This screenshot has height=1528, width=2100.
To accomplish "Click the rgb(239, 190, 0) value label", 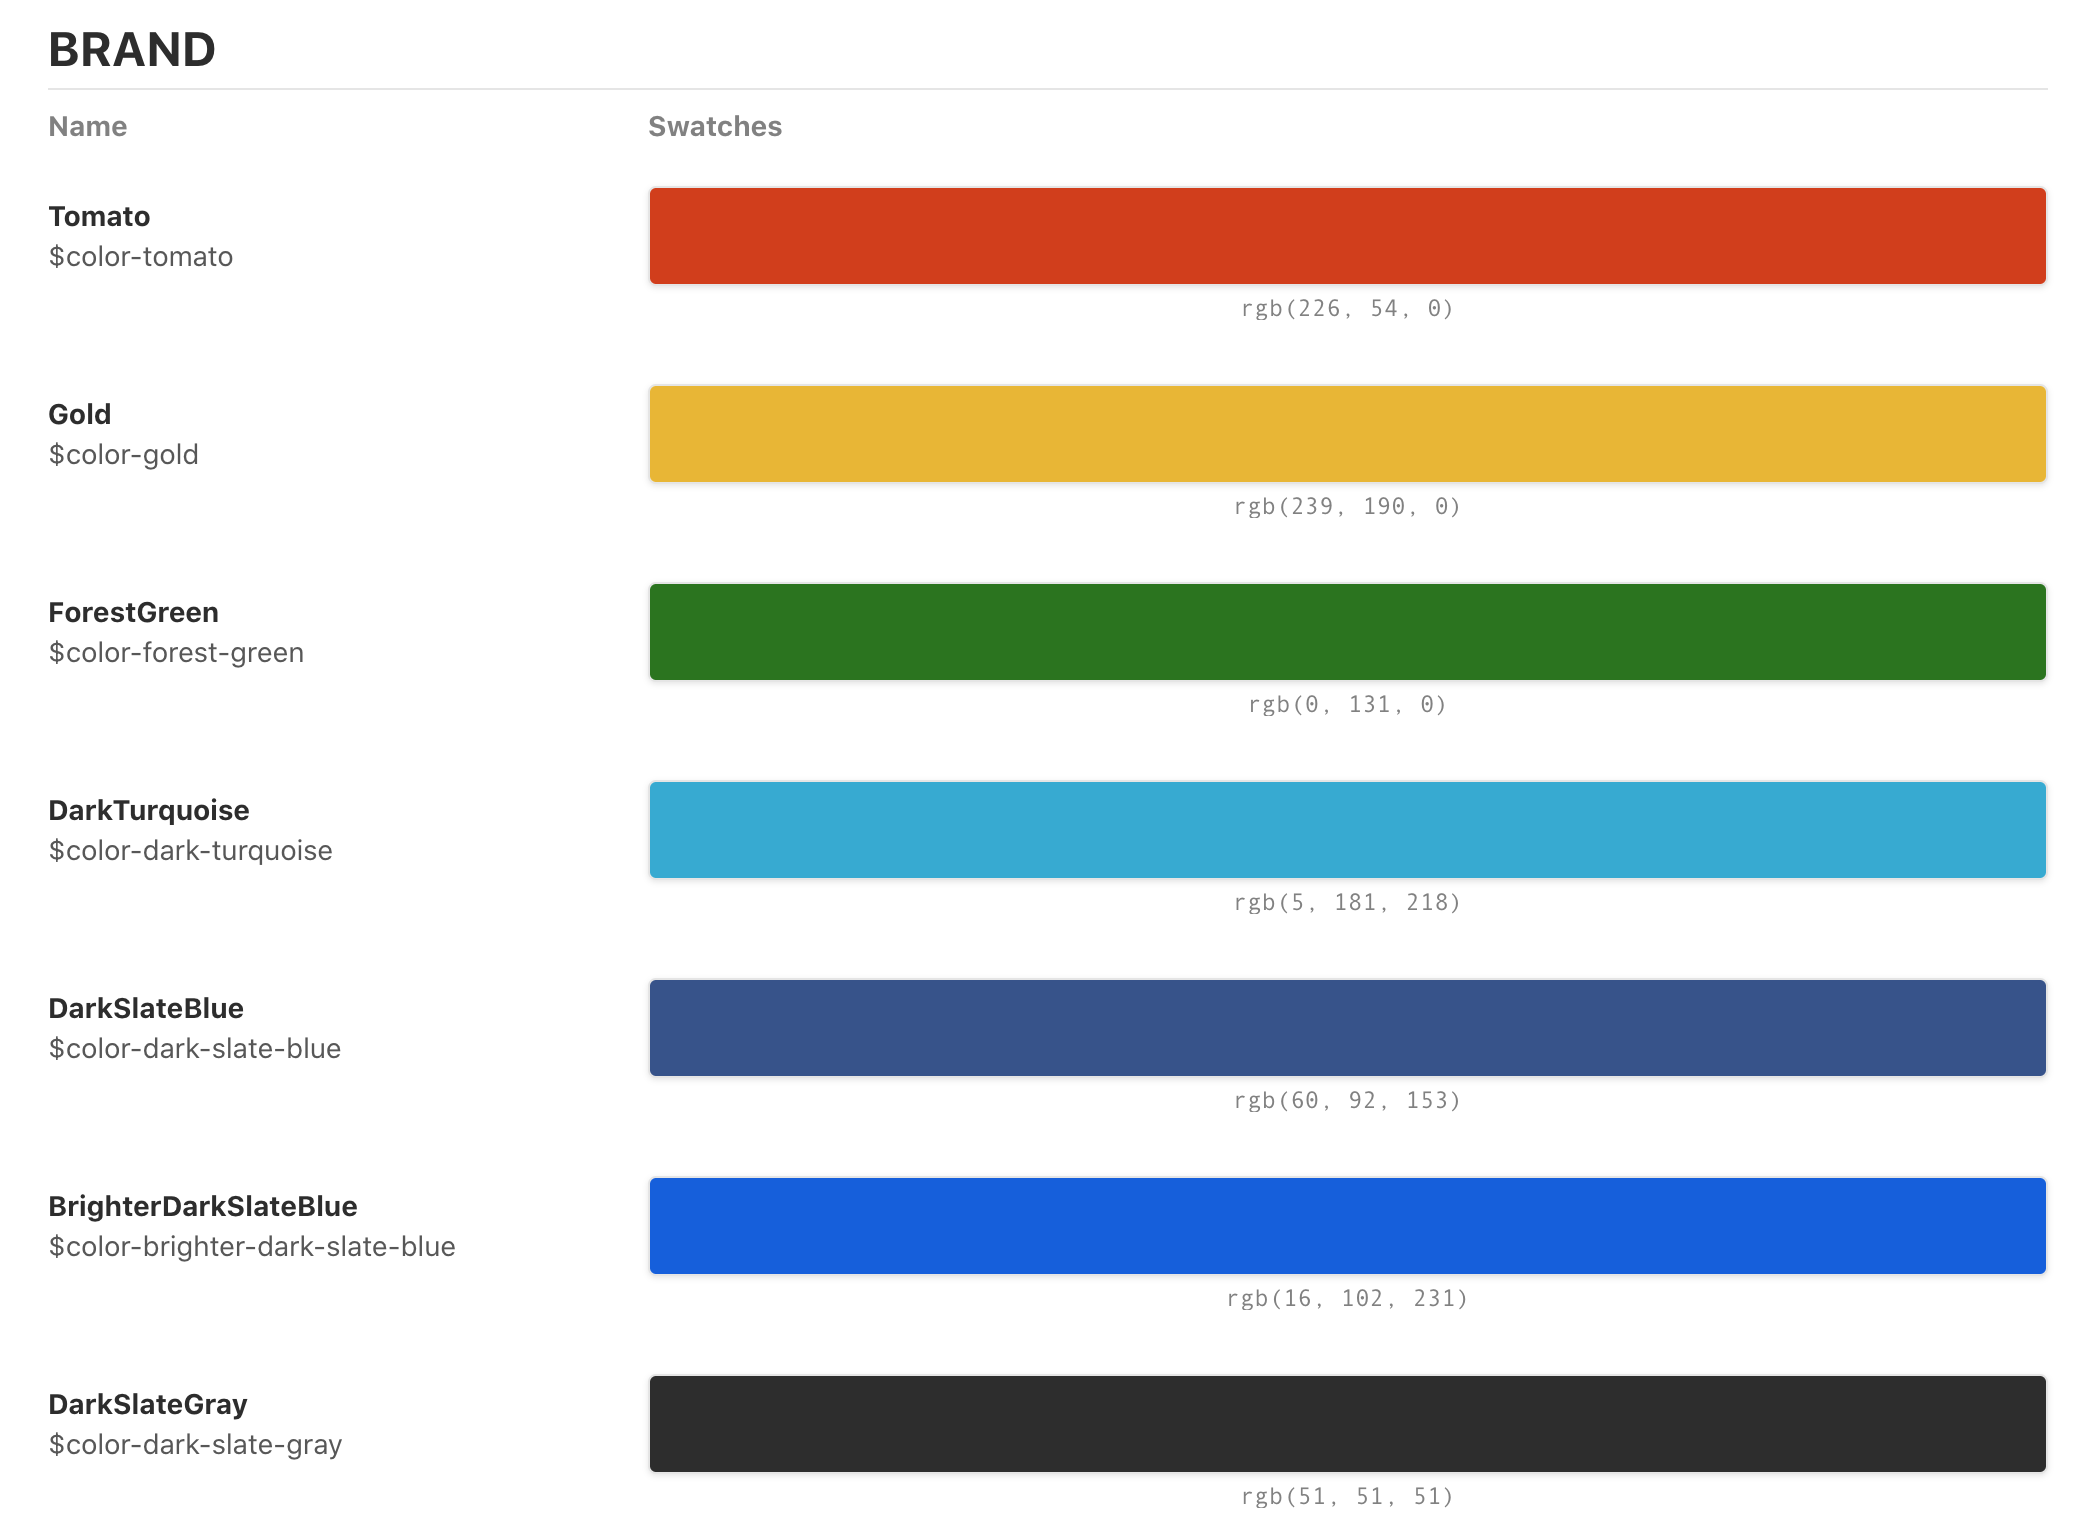I will (1347, 507).
